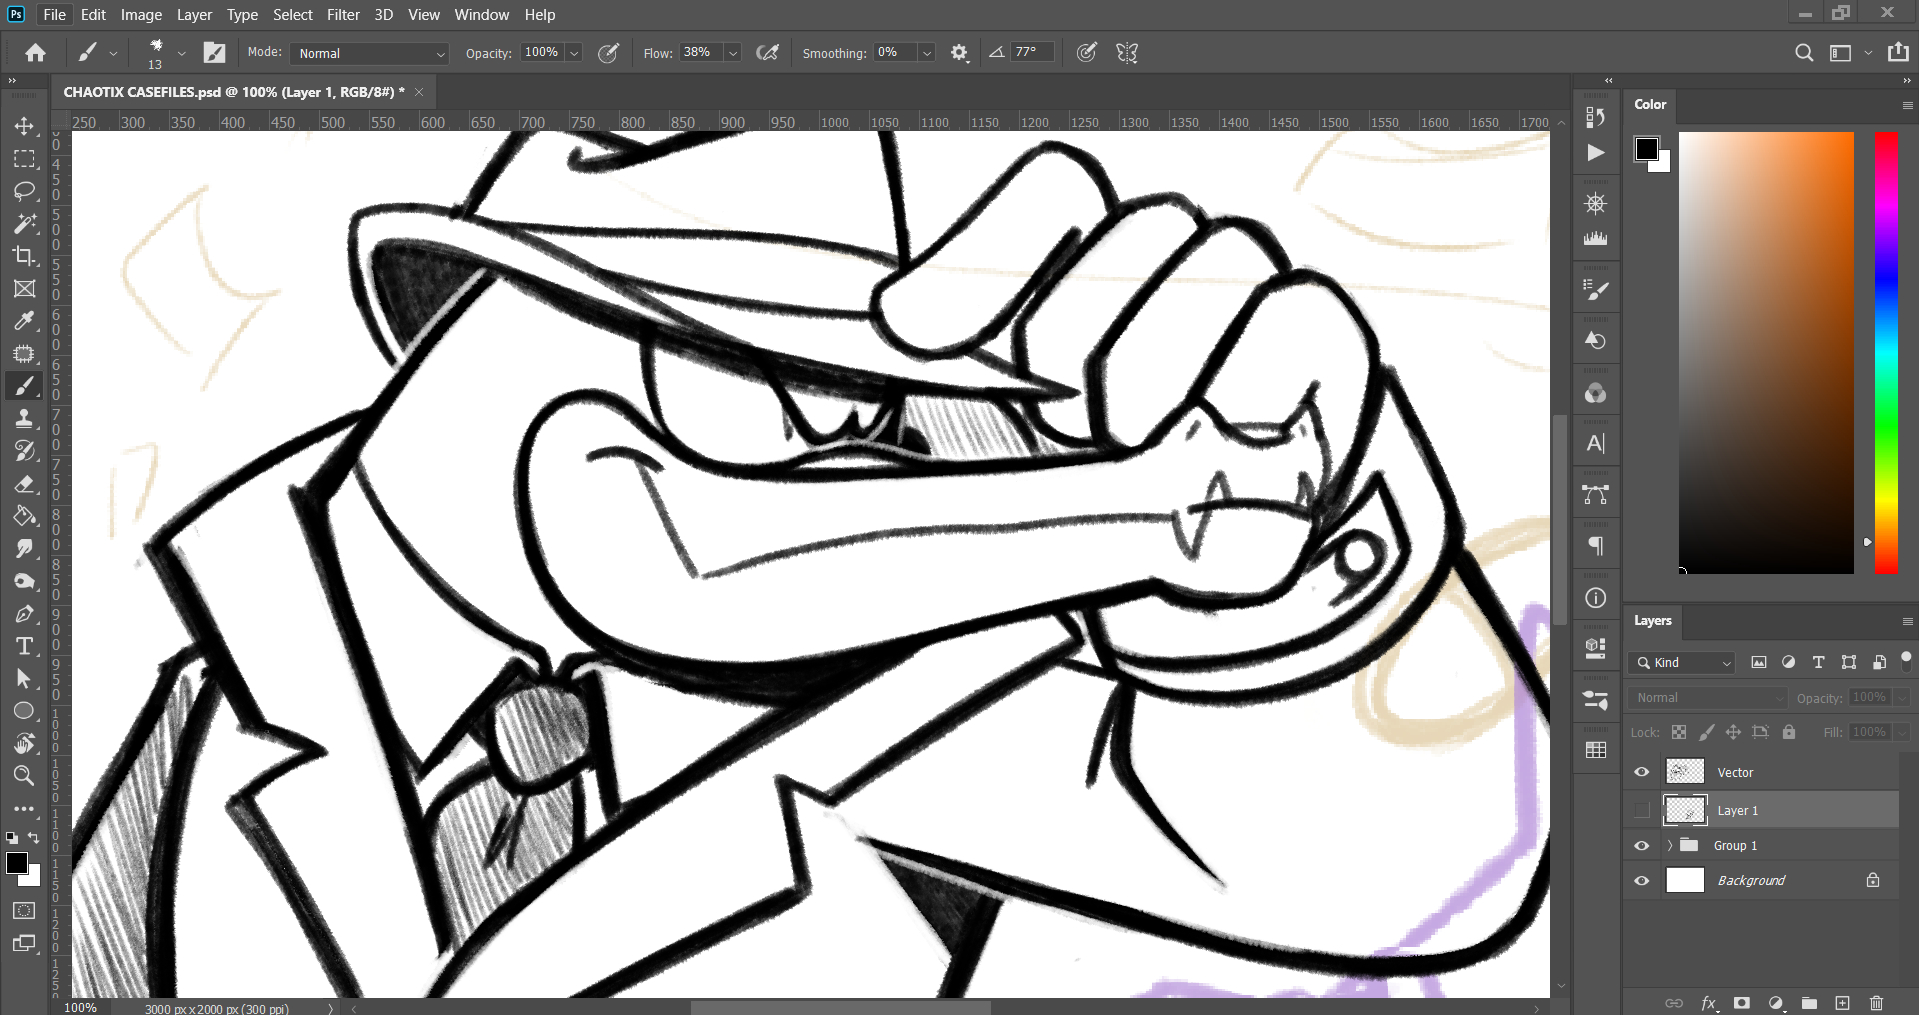Pick the Eyedropper tool
Screen dimensions: 1919x1015
[24, 321]
